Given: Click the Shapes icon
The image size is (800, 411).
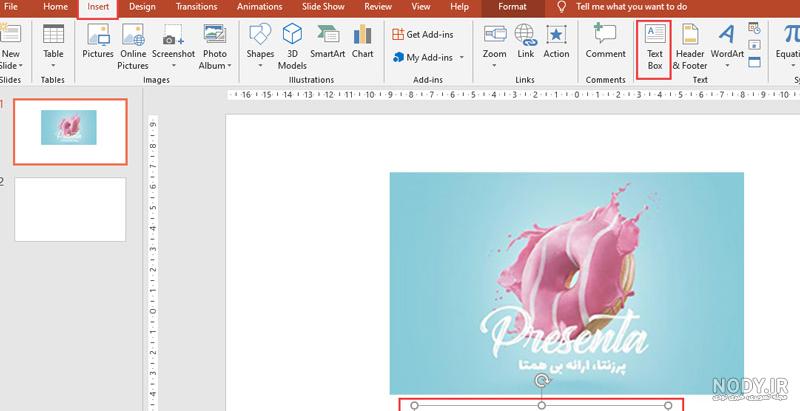Looking at the screenshot, I should (260, 35).
